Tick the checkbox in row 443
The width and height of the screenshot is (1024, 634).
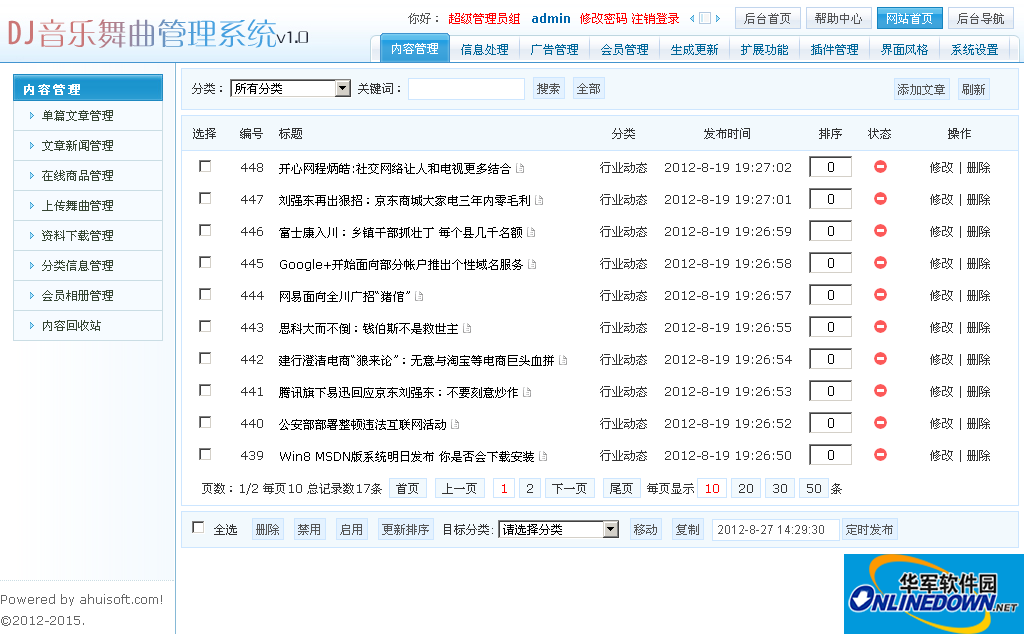(205, 326)
